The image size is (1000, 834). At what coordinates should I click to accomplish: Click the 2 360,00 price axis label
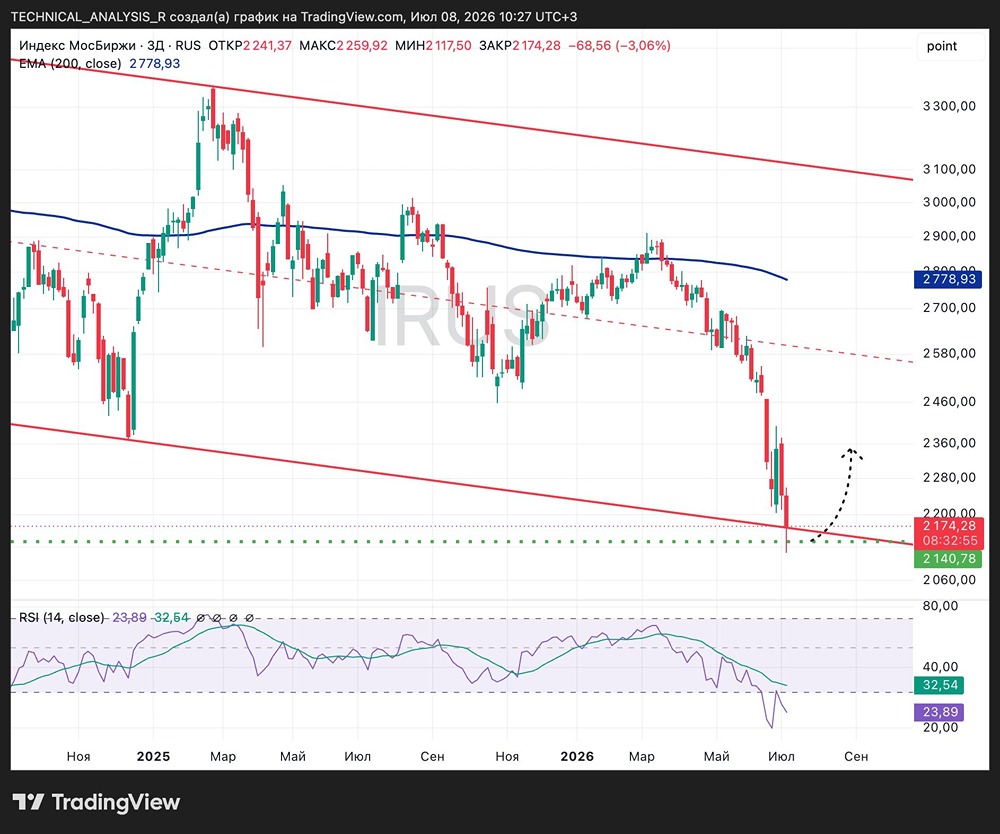pyautogui.click(x=949, y=443)
